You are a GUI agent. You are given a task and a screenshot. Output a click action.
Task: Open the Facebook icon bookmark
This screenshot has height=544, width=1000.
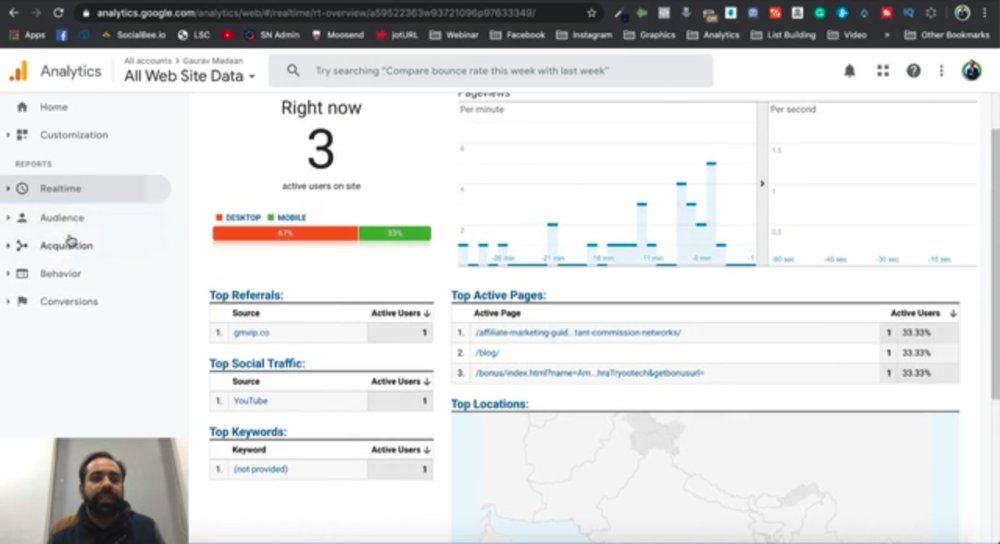click(x=62, y=35)
